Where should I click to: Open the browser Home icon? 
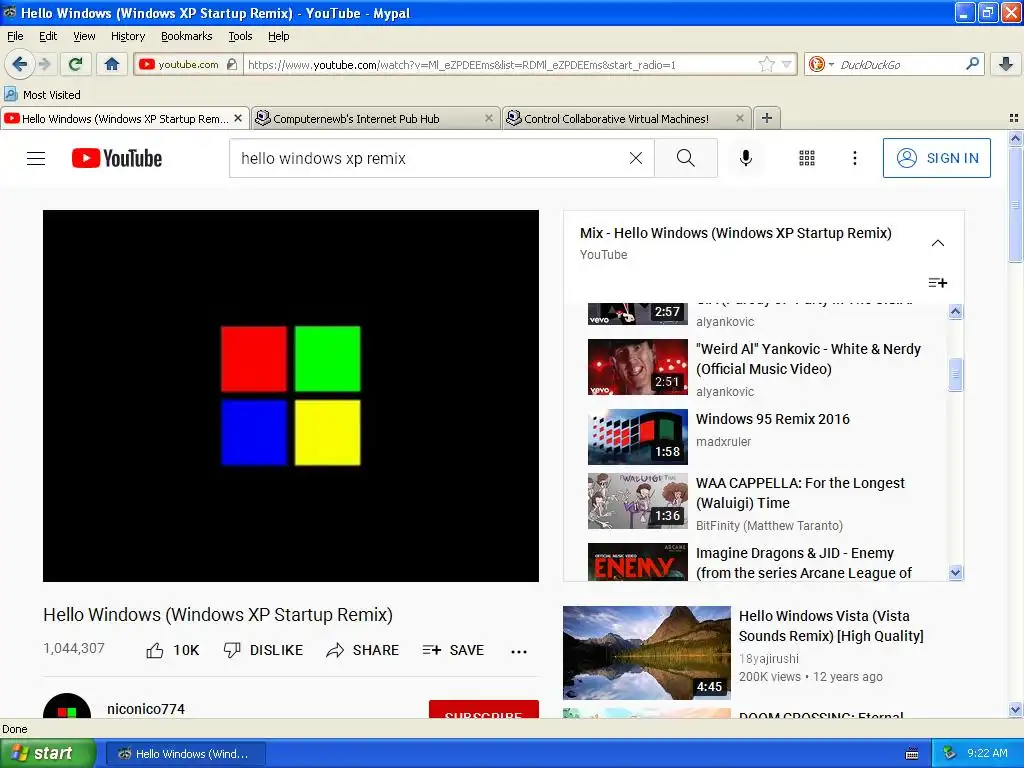(x=112, y=64)
